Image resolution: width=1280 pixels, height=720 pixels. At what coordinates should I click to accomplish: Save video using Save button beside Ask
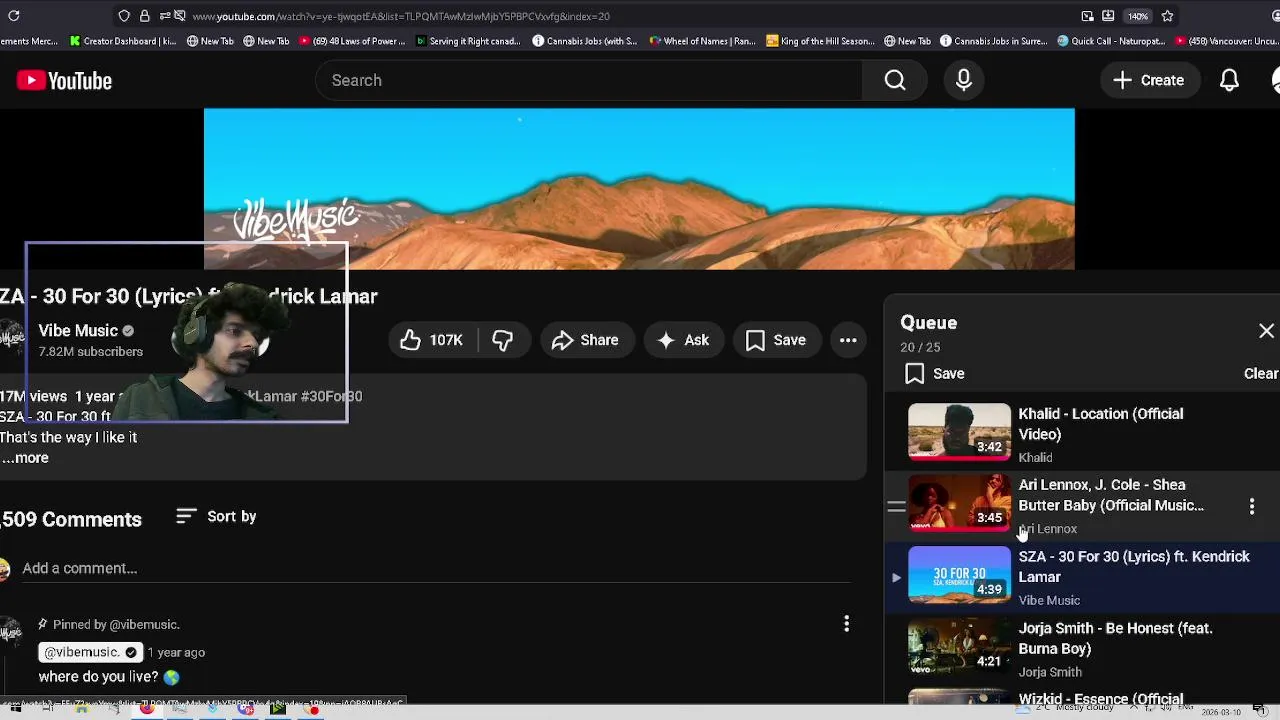(x=776, y=340)
